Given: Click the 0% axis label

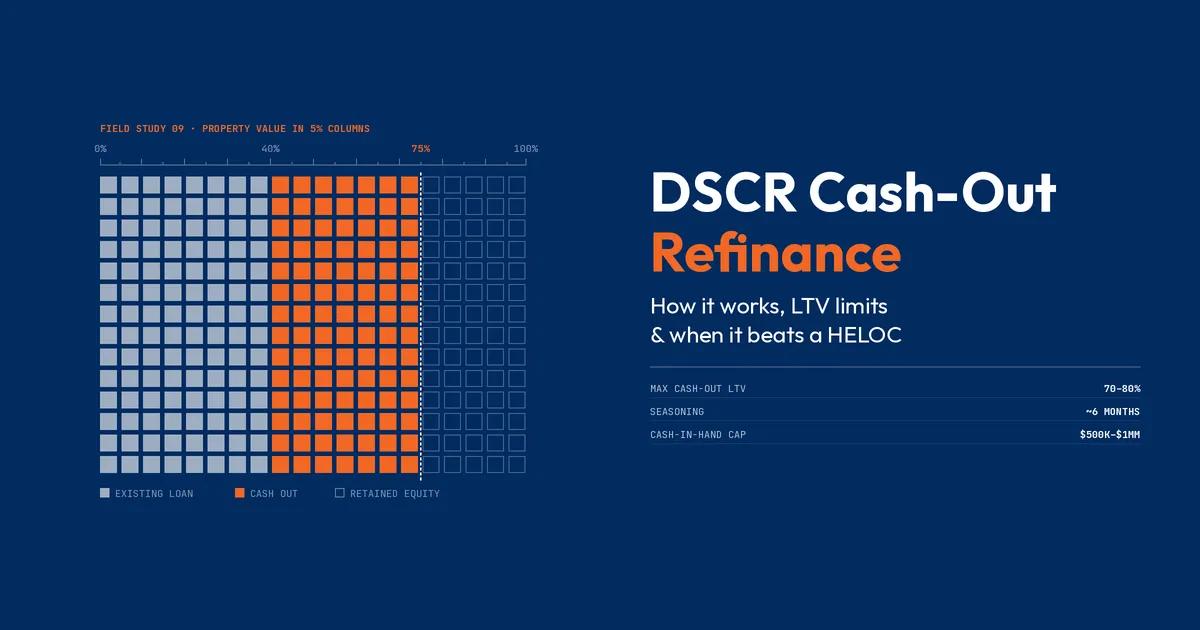Looking at the screenshot, I should [101, 149].
